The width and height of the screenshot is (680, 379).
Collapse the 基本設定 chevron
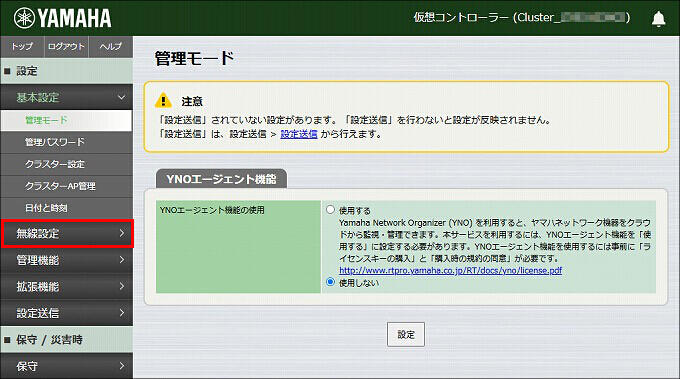pyautogui.click(x=121, y=98)
